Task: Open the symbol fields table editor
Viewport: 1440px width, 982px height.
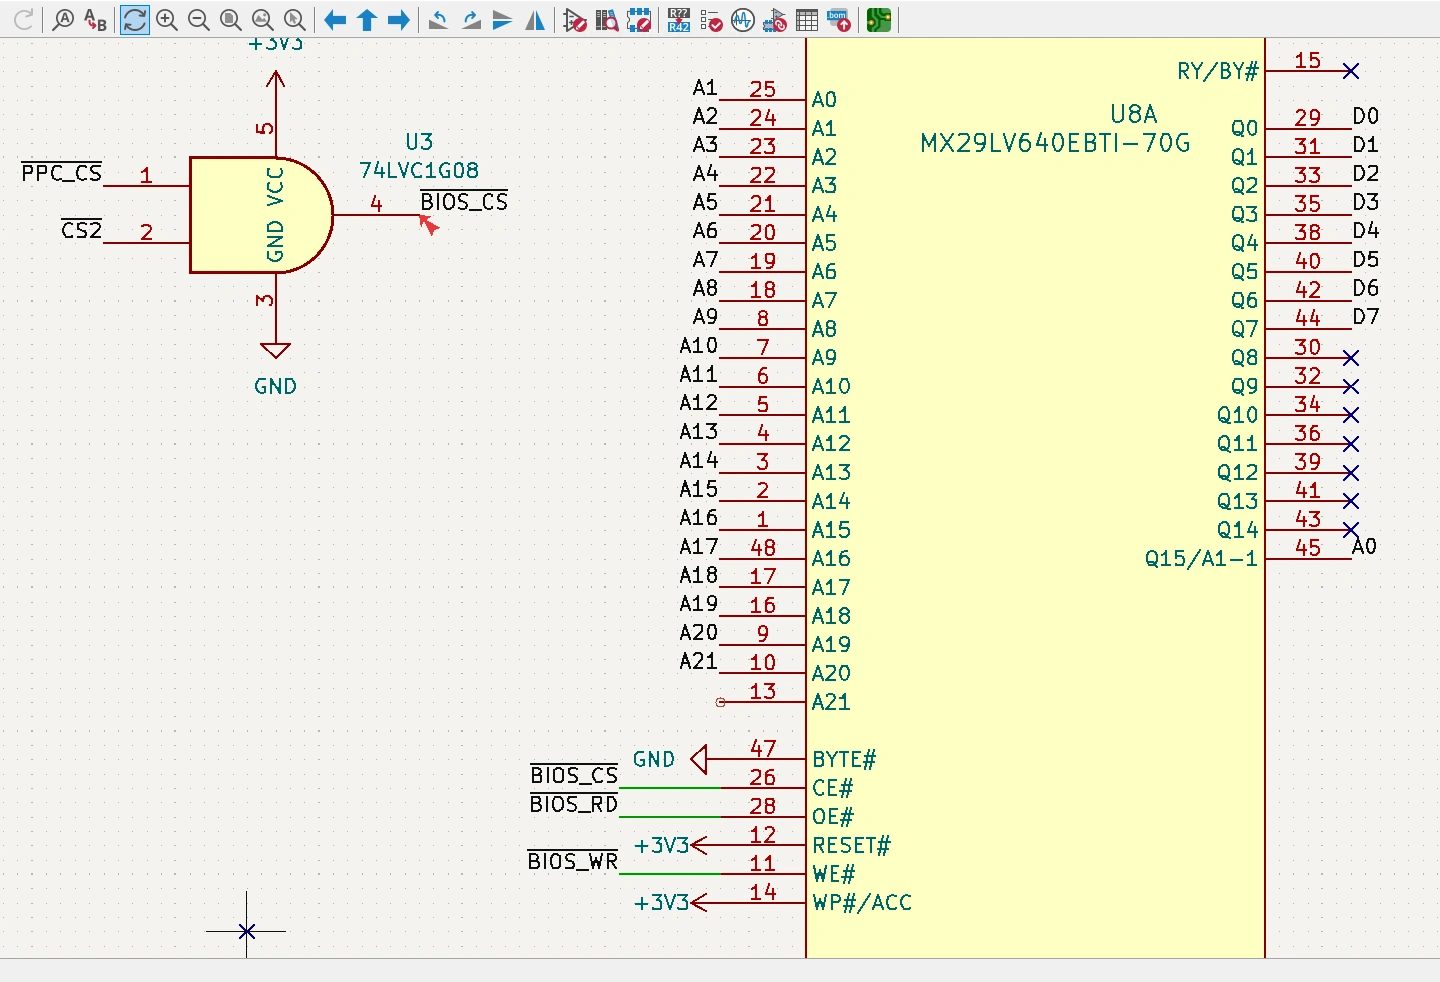Action: (x=807, y=20)
